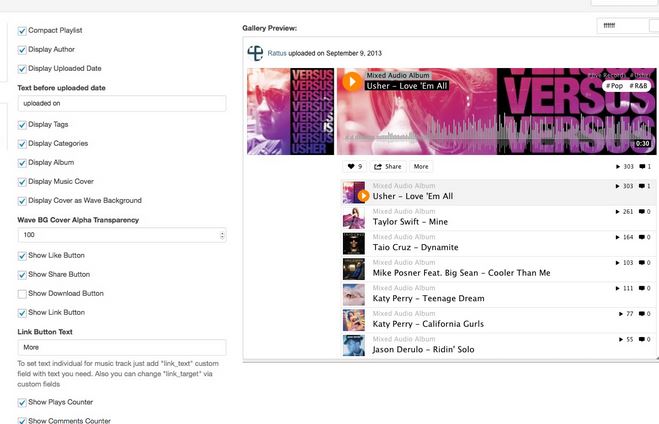Click the Mike Posner cover thumbnail

[354, 269]
